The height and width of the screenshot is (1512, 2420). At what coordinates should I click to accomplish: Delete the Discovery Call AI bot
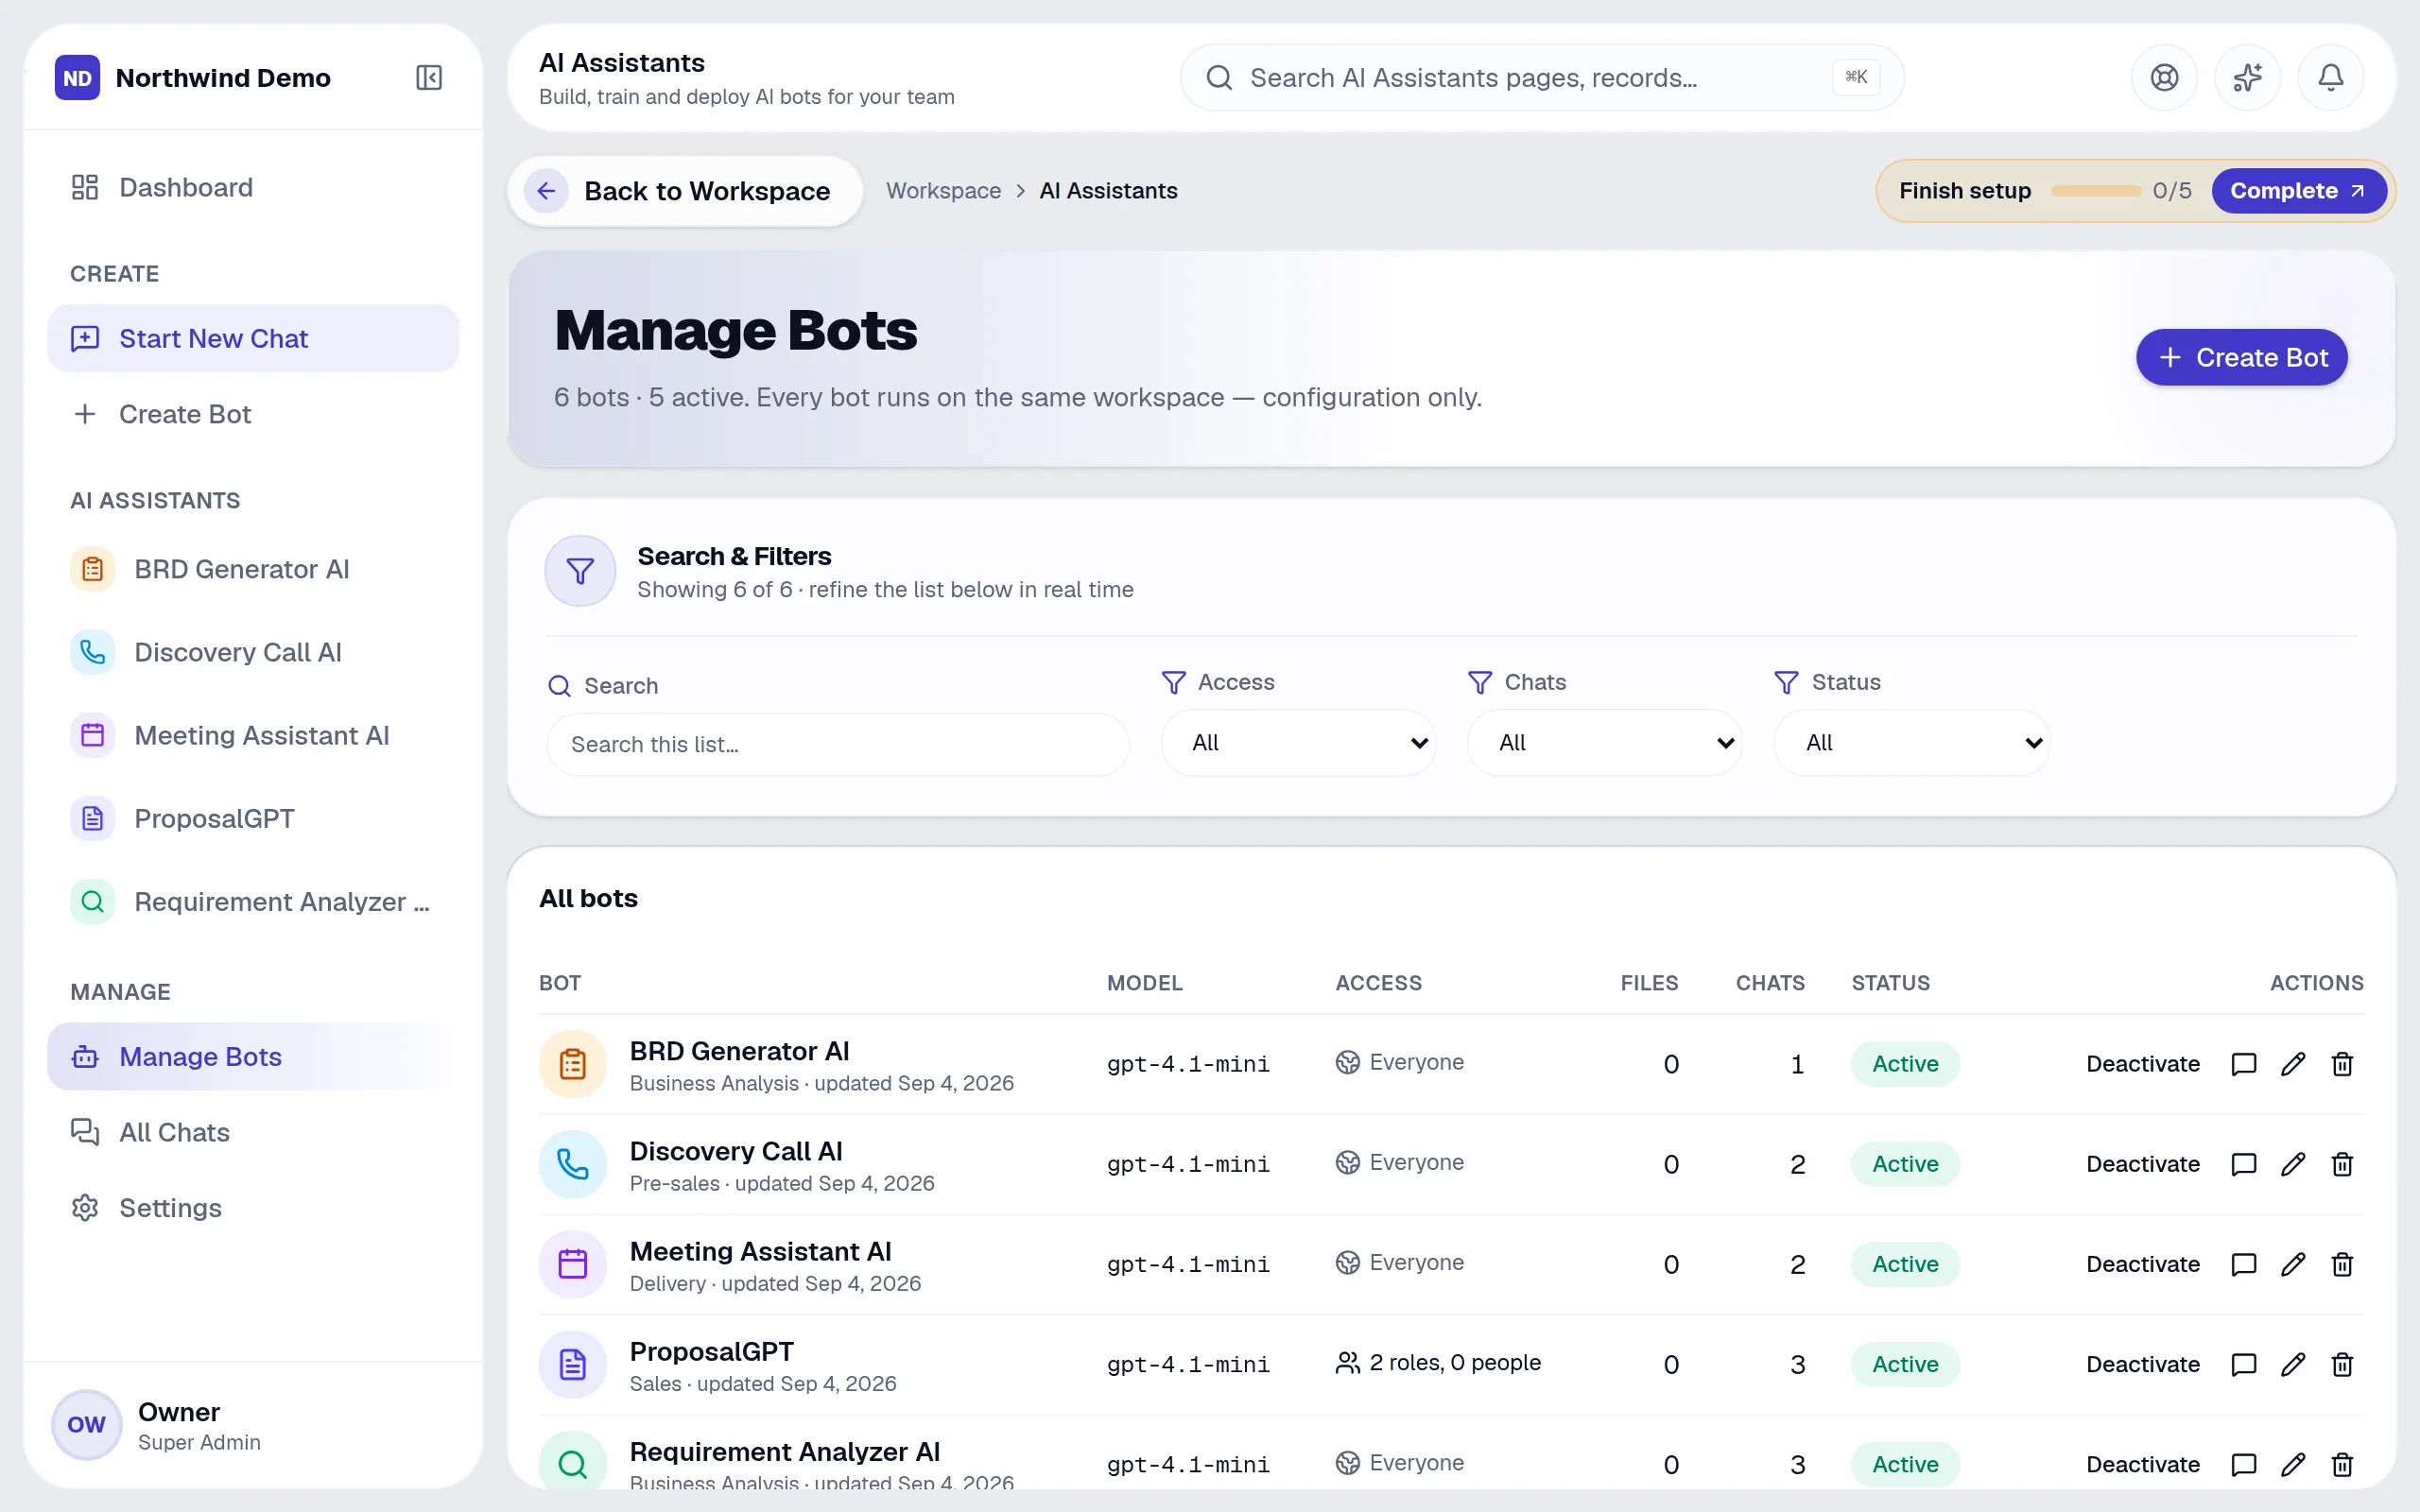2341,1164
